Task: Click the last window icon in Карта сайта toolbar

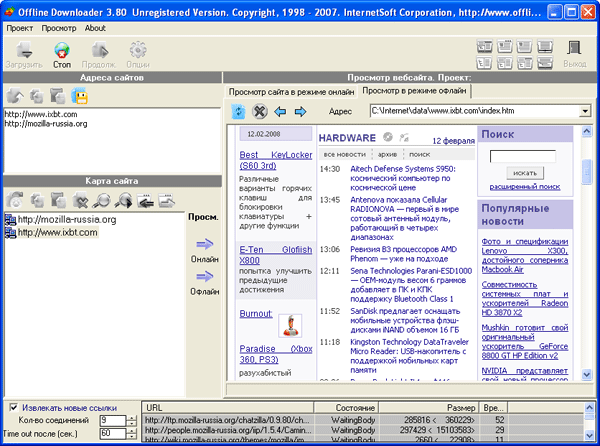Action: [166, 200]
